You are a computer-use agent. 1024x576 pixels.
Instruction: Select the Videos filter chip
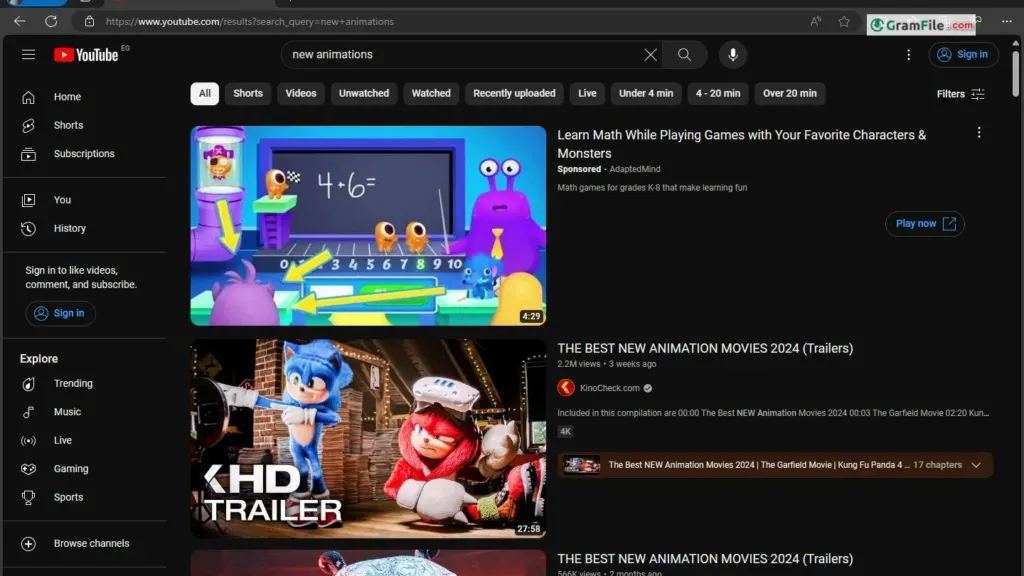tap(300, 93)
